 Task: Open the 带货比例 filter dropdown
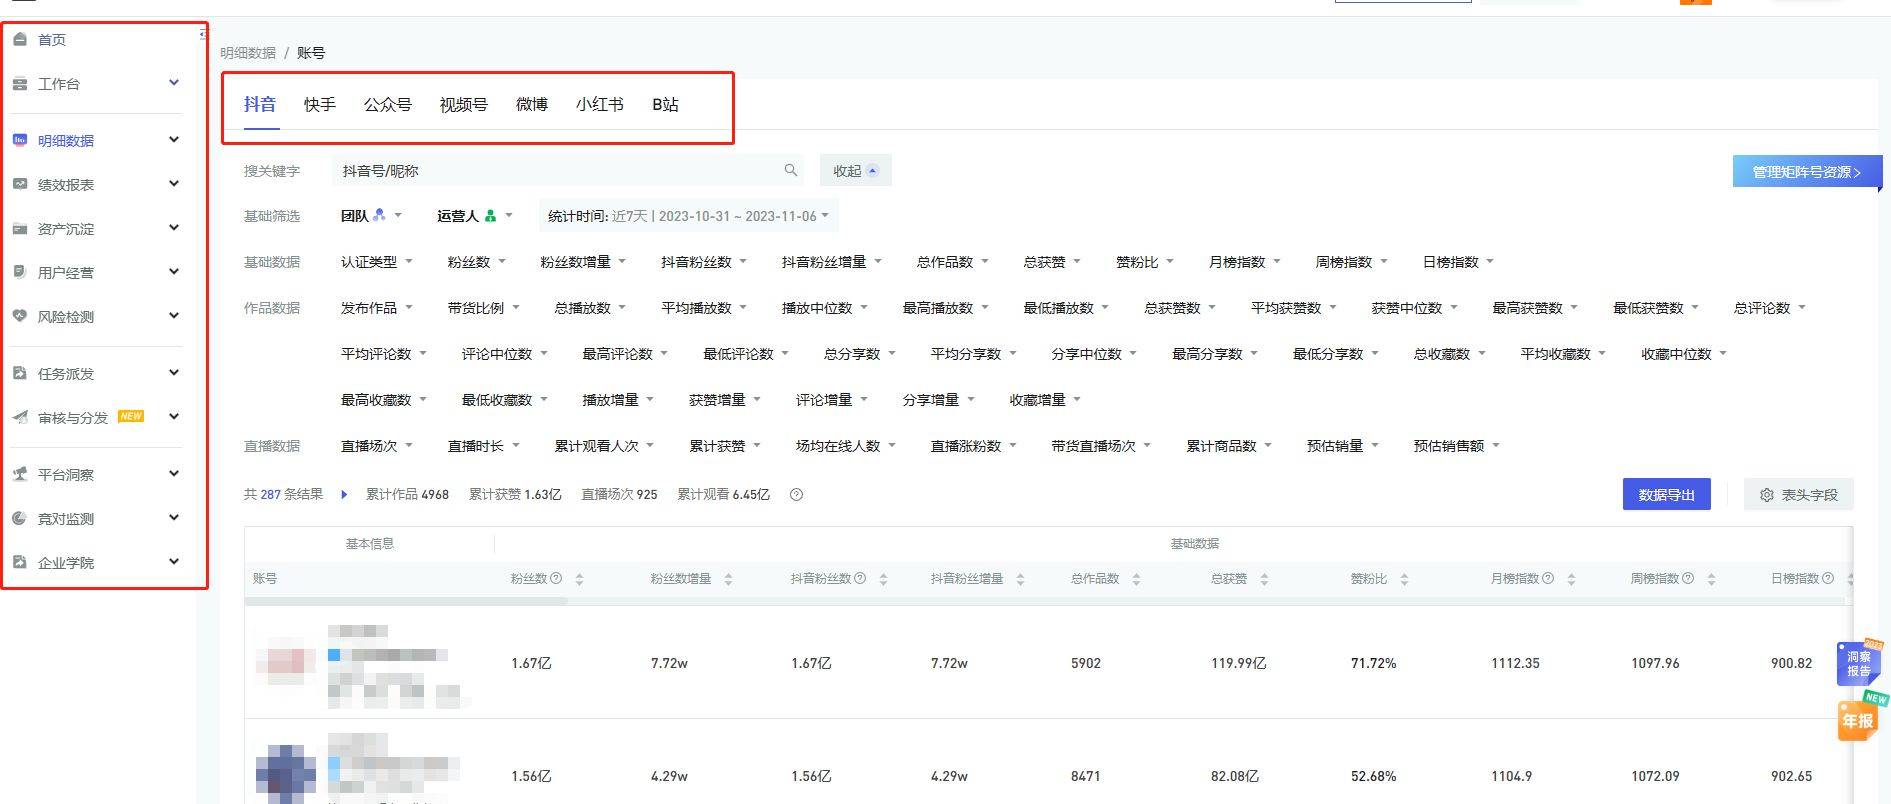coord(483,308)
